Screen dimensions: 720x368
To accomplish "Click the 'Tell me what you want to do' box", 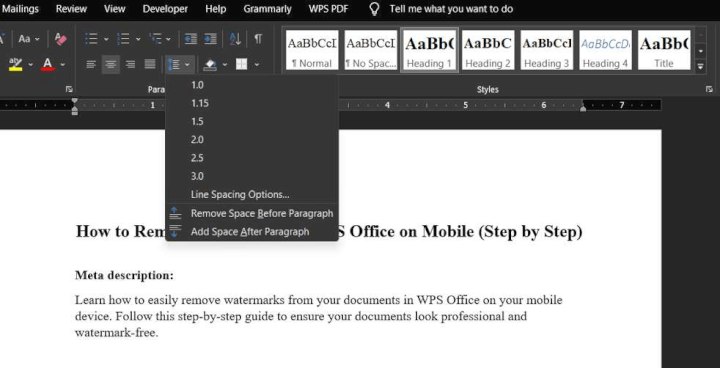I will (x=451, y=9).
